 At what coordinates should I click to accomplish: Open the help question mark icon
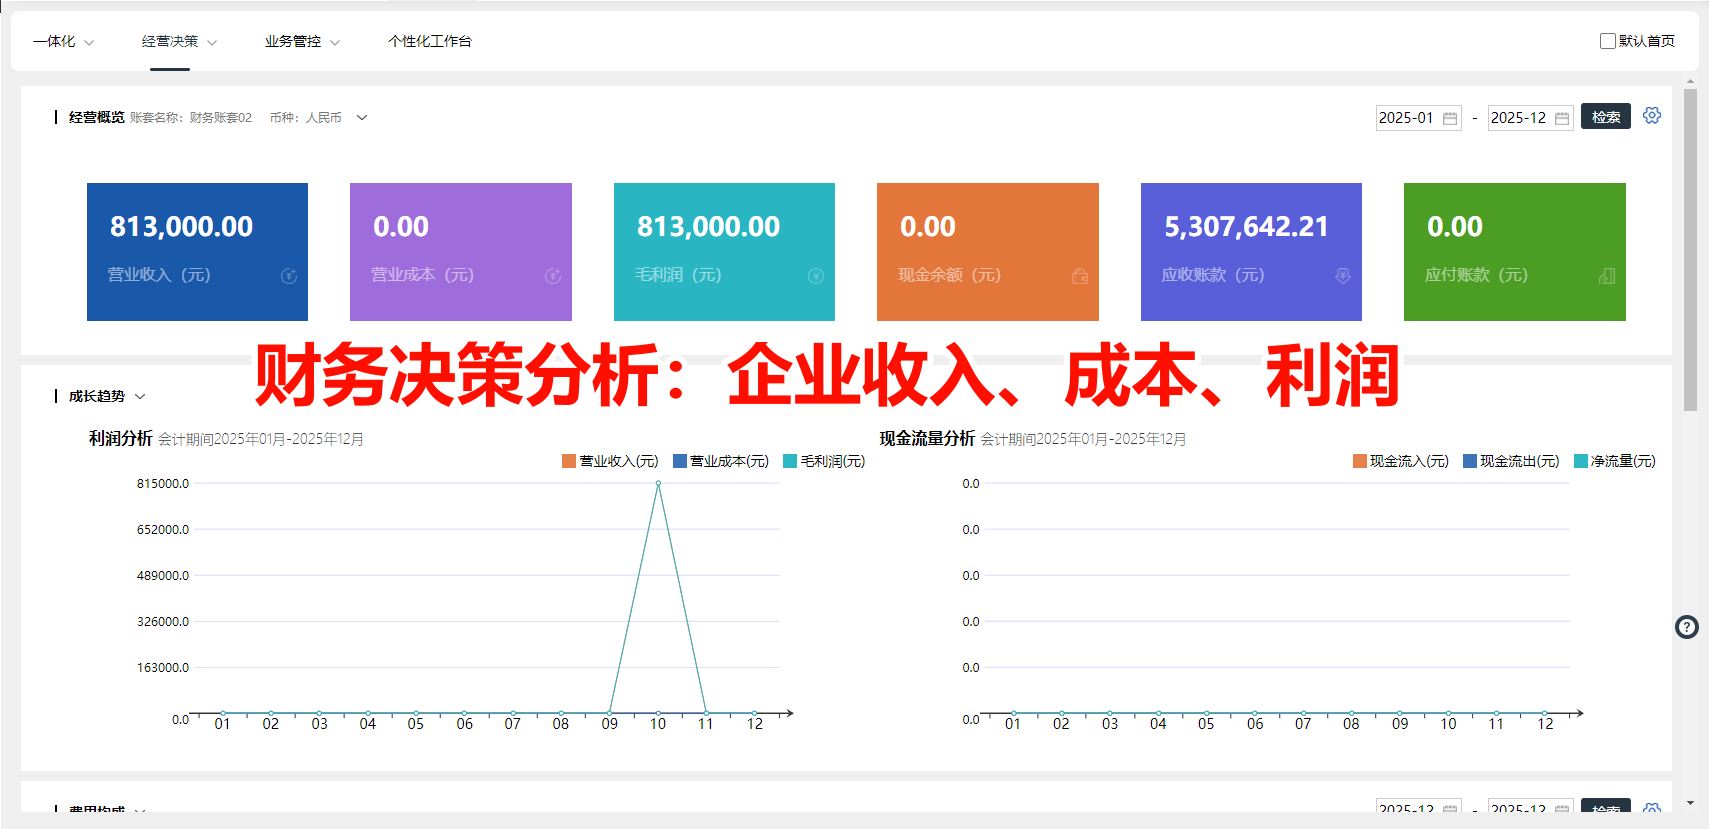coord(1687,627)
